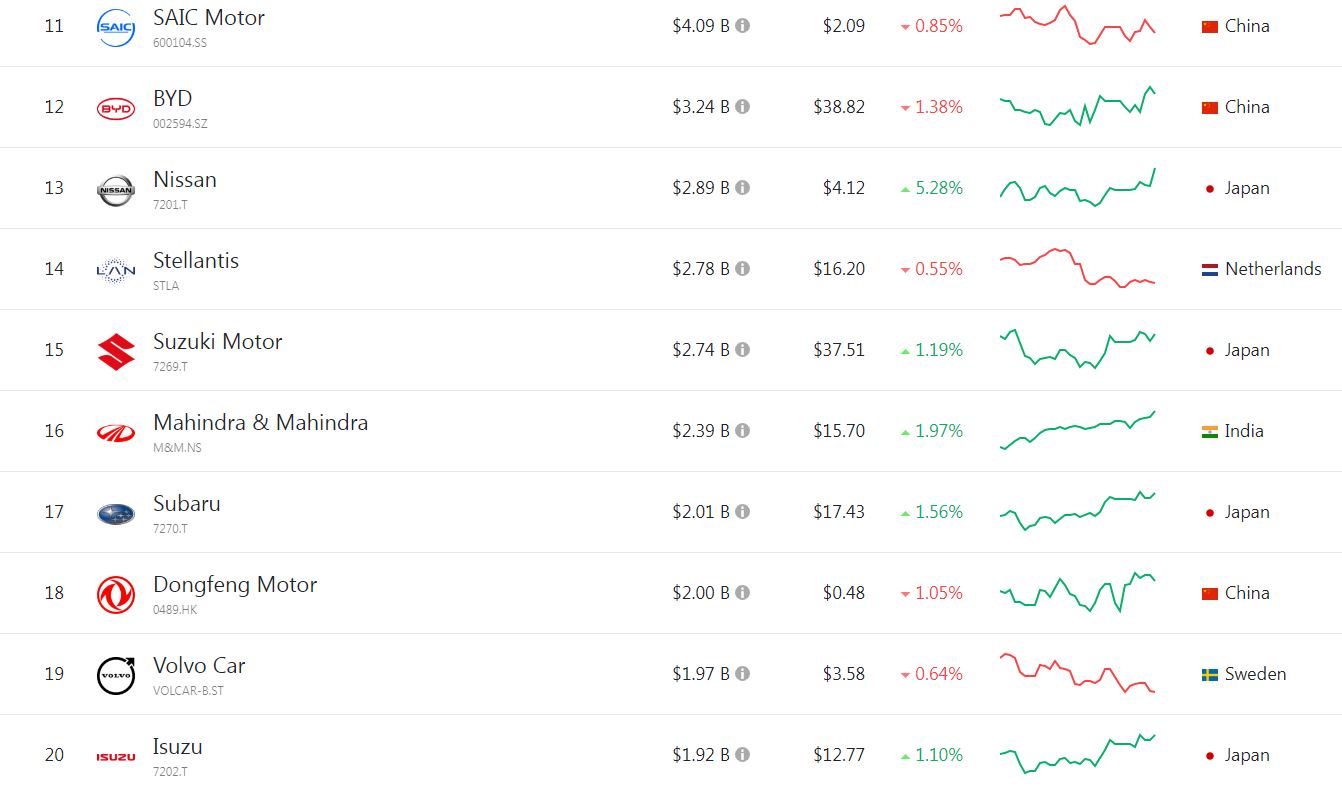
Task: Open the Dongfeng Motor company page
Action: click(235, 585)
